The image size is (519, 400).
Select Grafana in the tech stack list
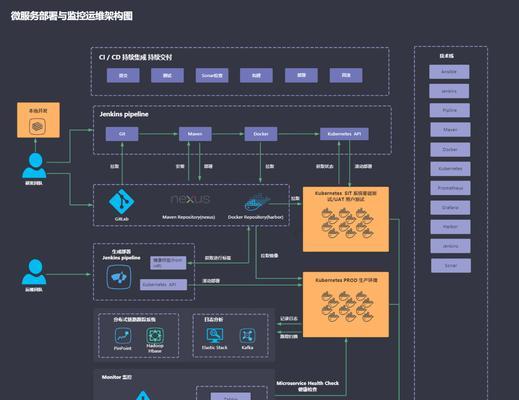(450, 208)
